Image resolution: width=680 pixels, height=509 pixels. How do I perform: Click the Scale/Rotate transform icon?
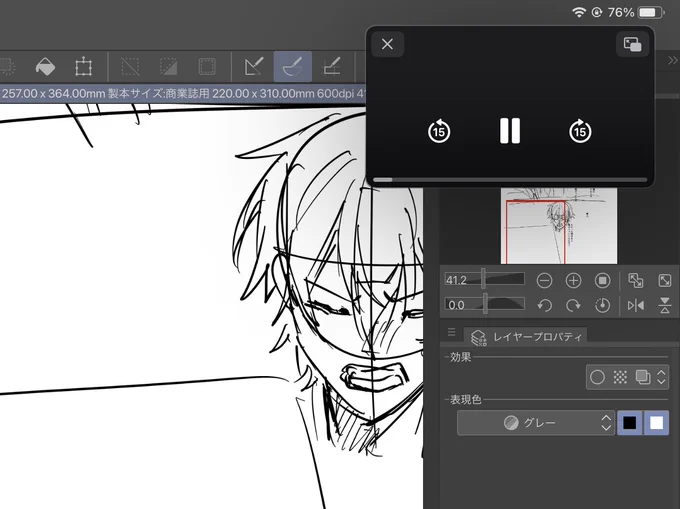pos(83,67)
